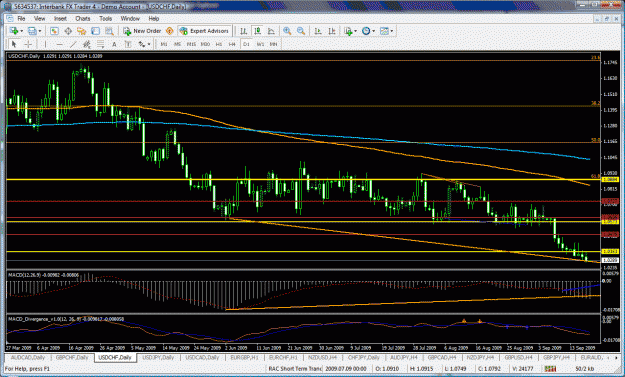Click the Arrows drawing tool icon

[x=142, y=44]
